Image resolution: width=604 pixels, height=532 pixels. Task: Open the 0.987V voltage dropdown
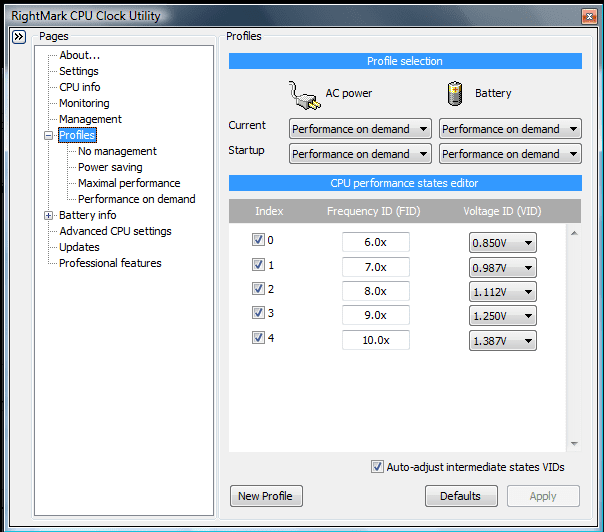(503, 267)
